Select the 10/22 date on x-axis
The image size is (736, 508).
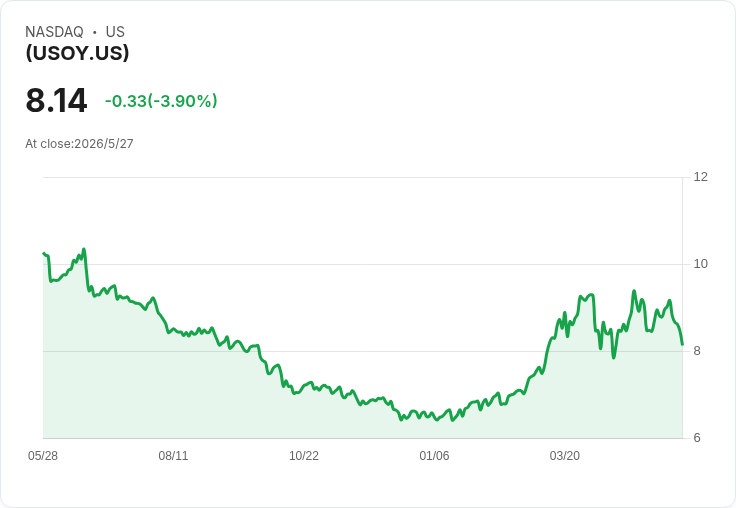[x=304, y=456]
